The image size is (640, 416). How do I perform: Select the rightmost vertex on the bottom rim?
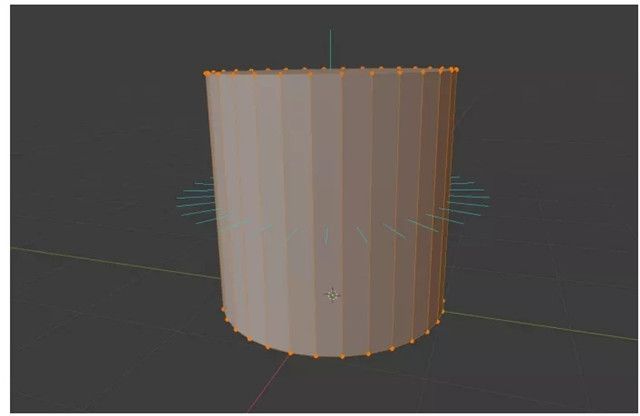click(x=444, y=301)
